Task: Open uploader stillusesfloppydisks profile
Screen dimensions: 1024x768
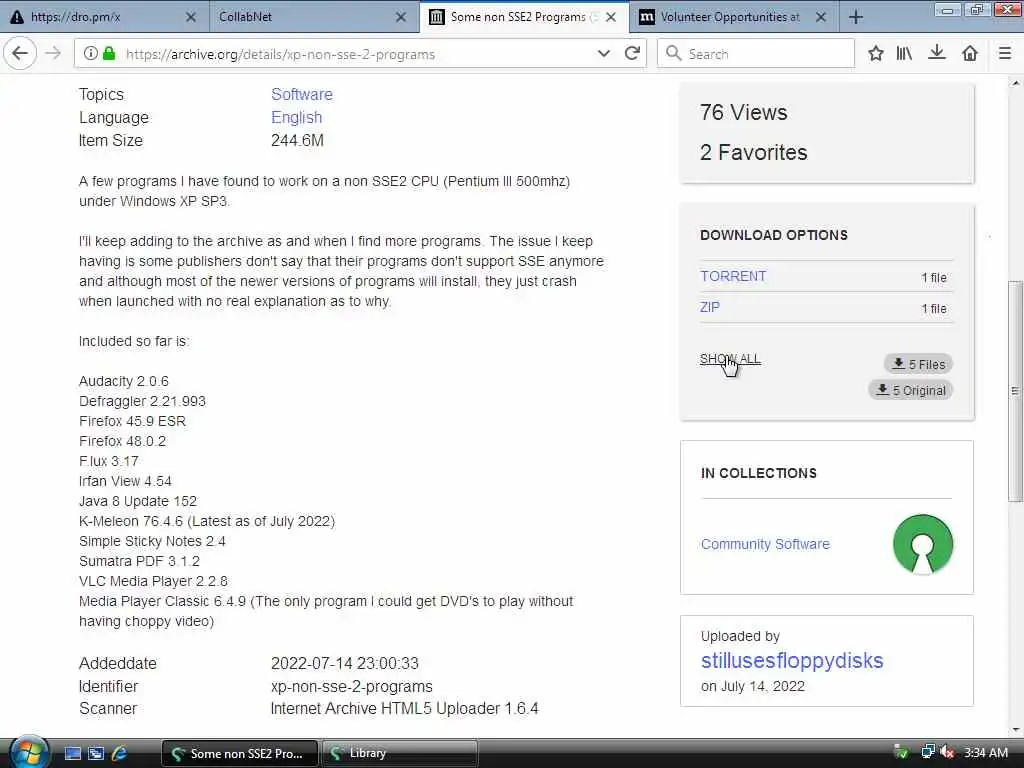Action: (x=792, y=660)
